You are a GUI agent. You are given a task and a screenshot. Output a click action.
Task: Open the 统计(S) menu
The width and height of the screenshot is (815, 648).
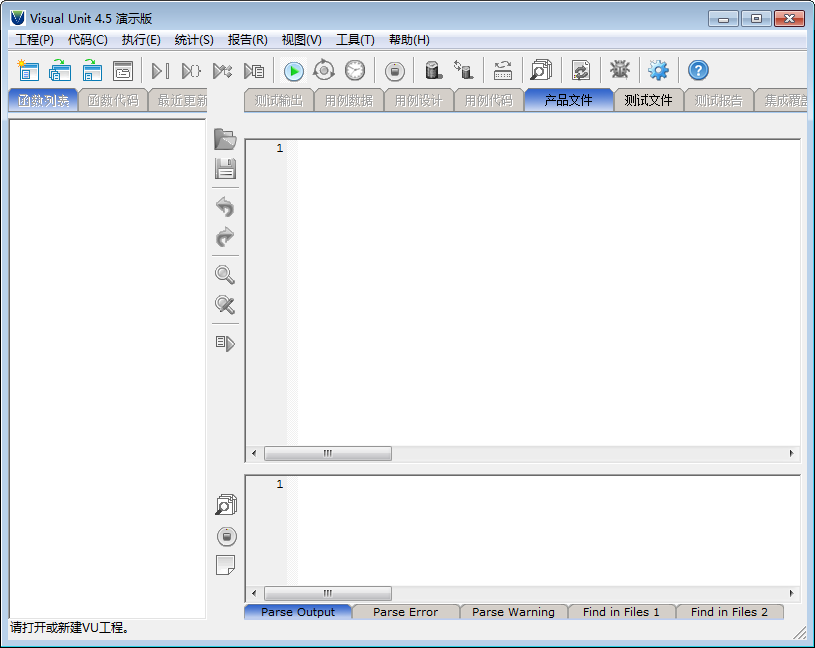point(194,40)
